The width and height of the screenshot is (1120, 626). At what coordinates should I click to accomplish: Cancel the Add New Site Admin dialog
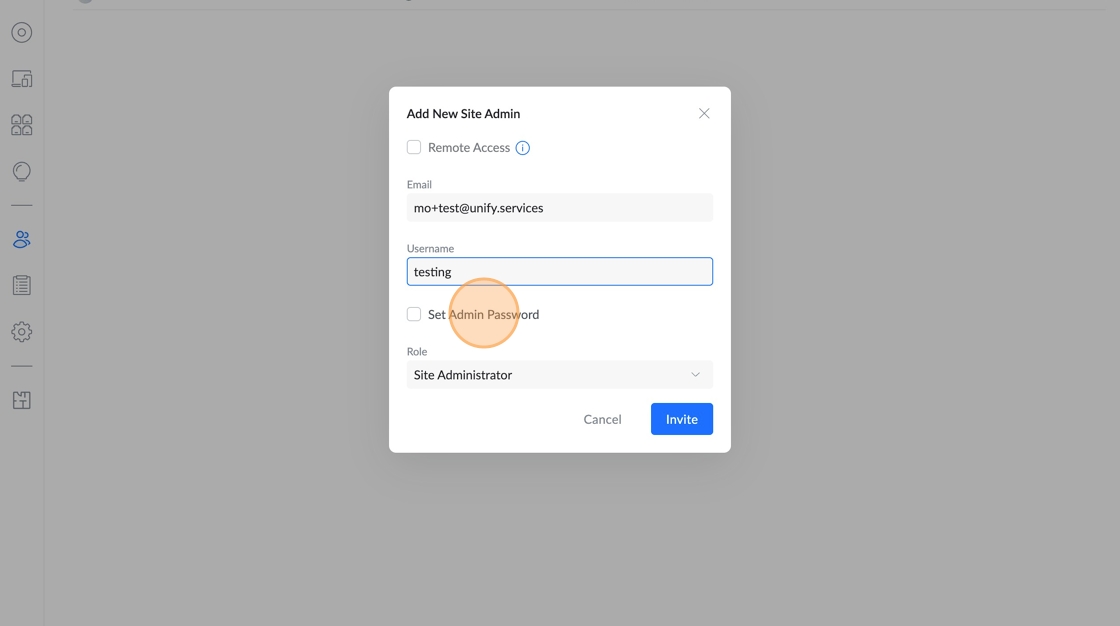click(602, 419)
